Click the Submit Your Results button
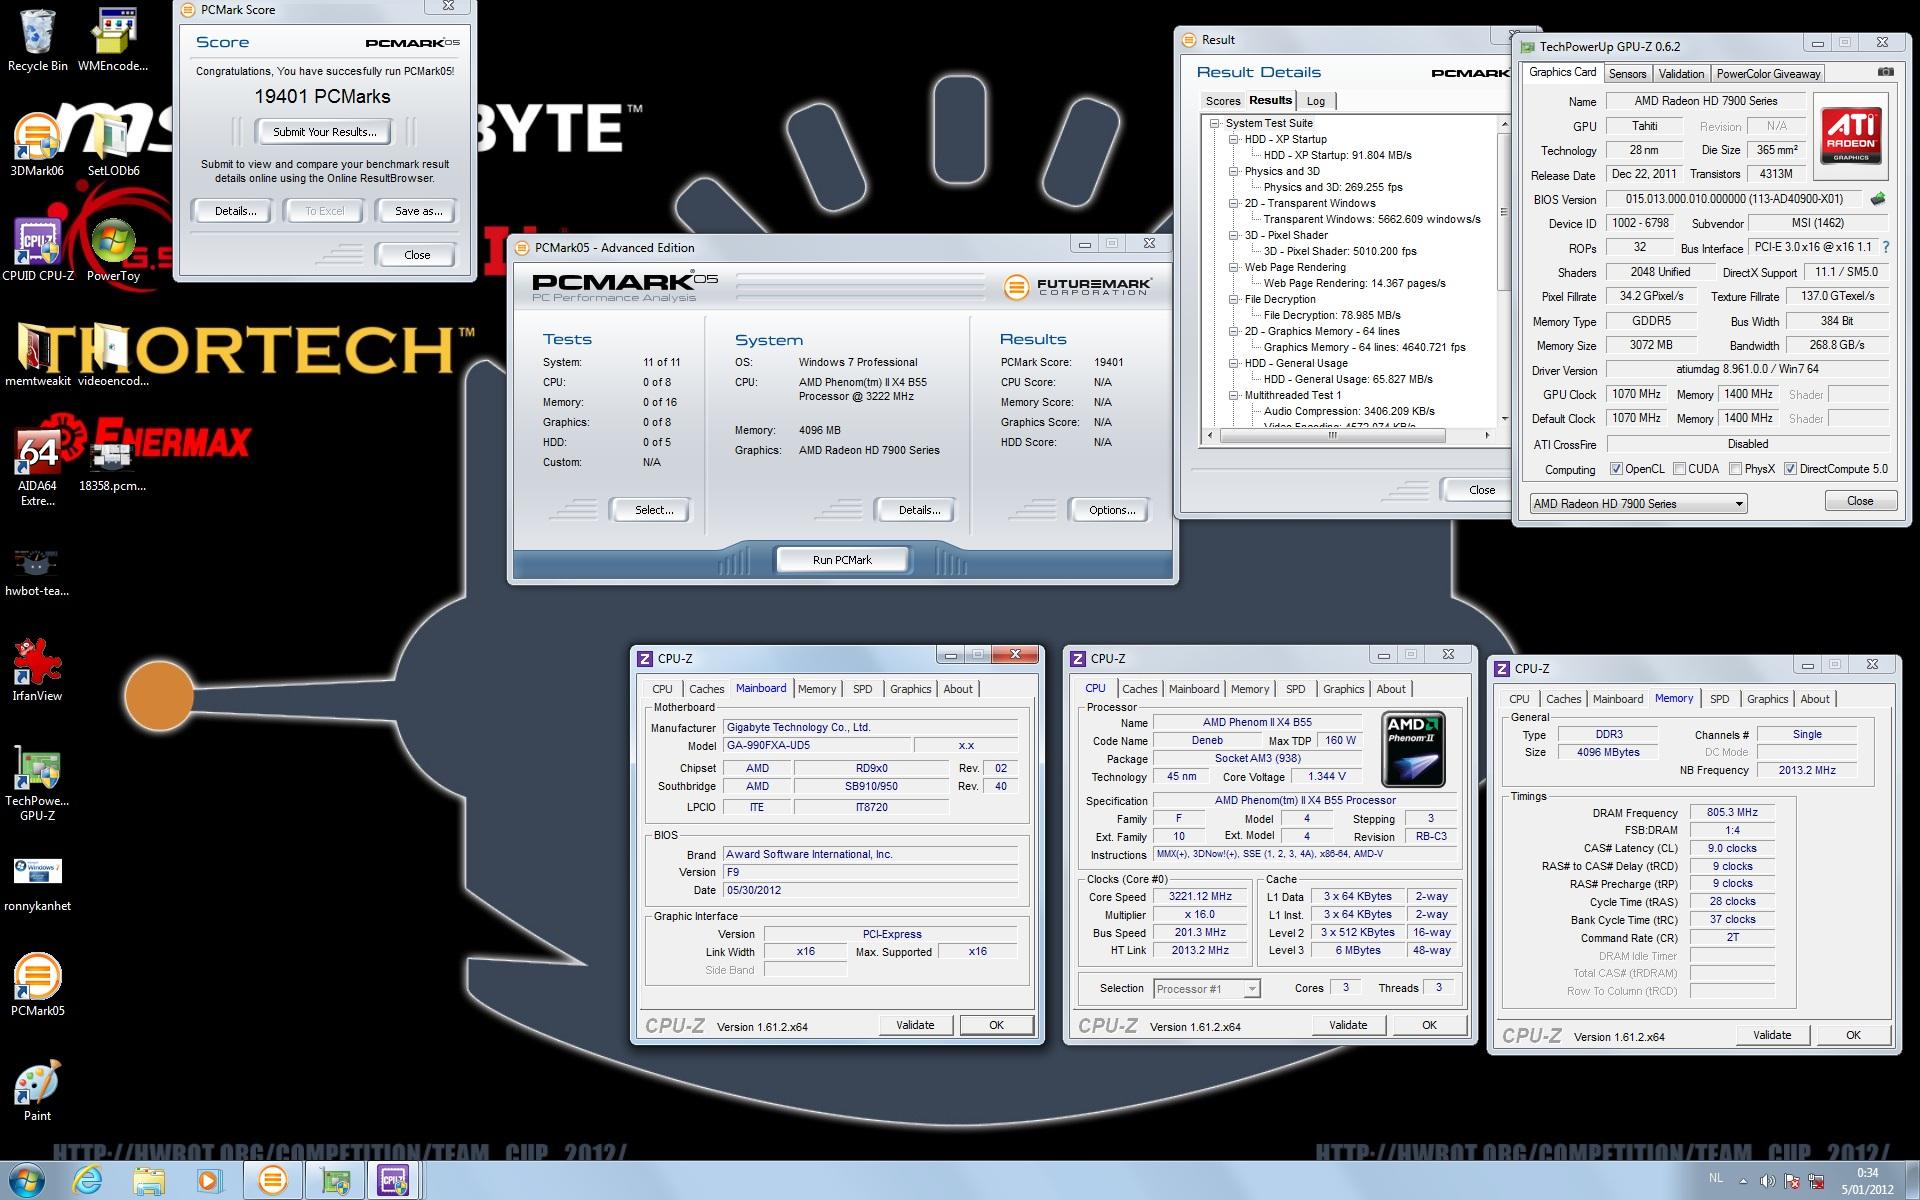Viewport: 1920px width, 1200px height. pos(325,132)
